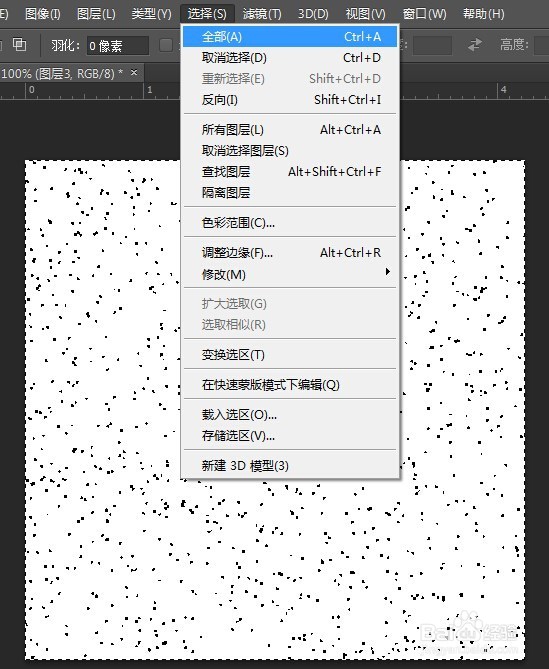Open the 图层(L) menu
The image size is (549, 669).
(x=96, y=14)
